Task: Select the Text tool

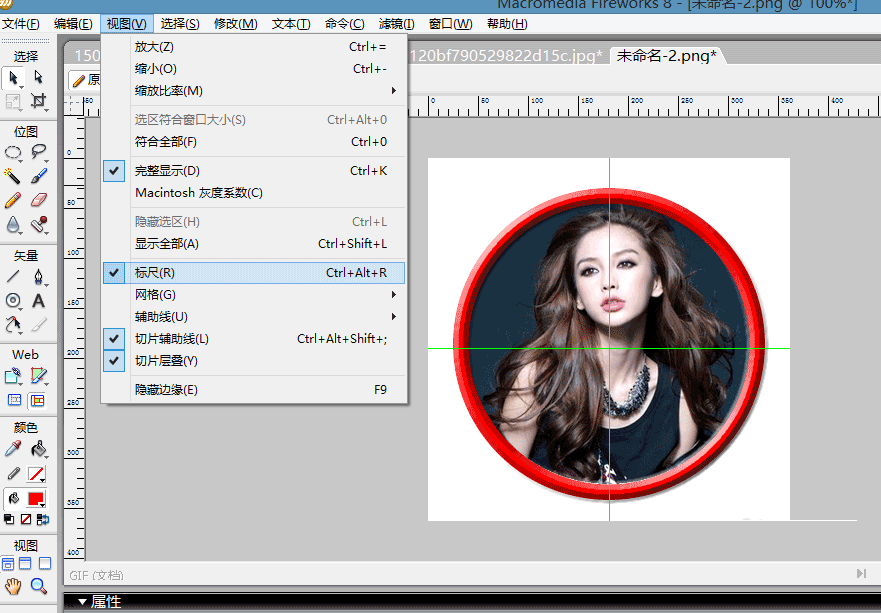Action: pyautogui.click(x=39, y=300)
